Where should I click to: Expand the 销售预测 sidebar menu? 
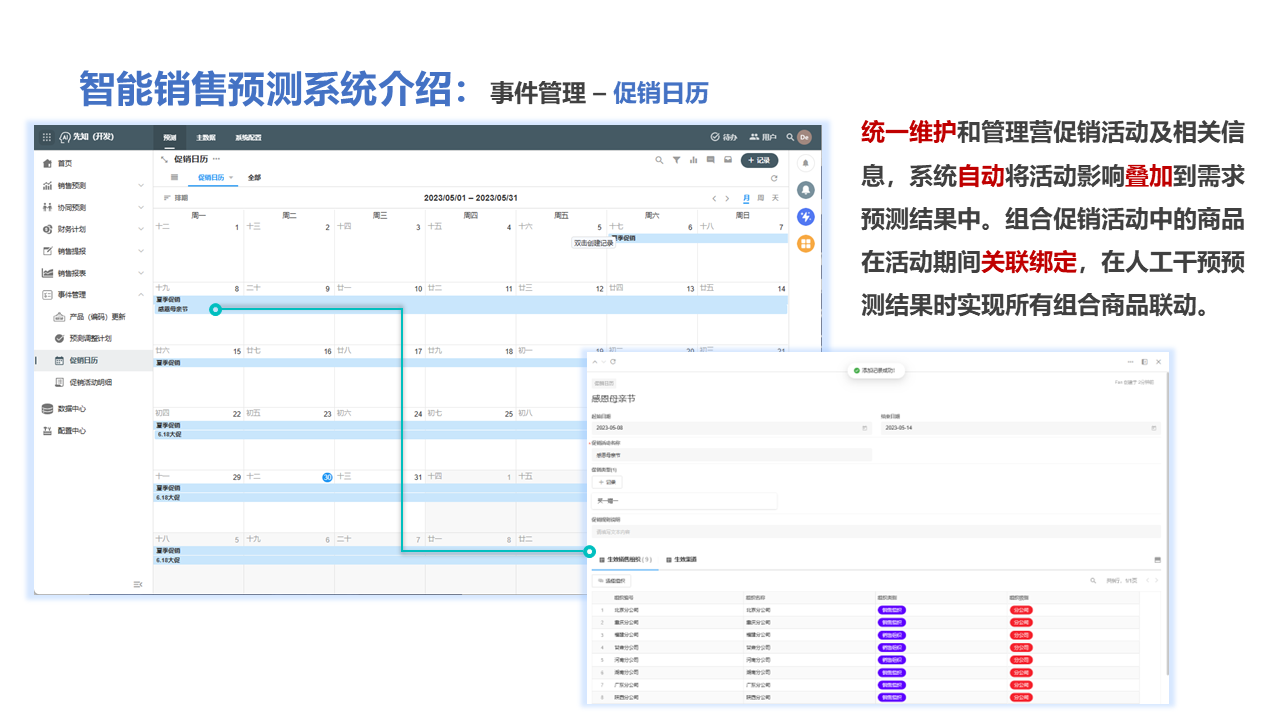click(x=140, y=185)
